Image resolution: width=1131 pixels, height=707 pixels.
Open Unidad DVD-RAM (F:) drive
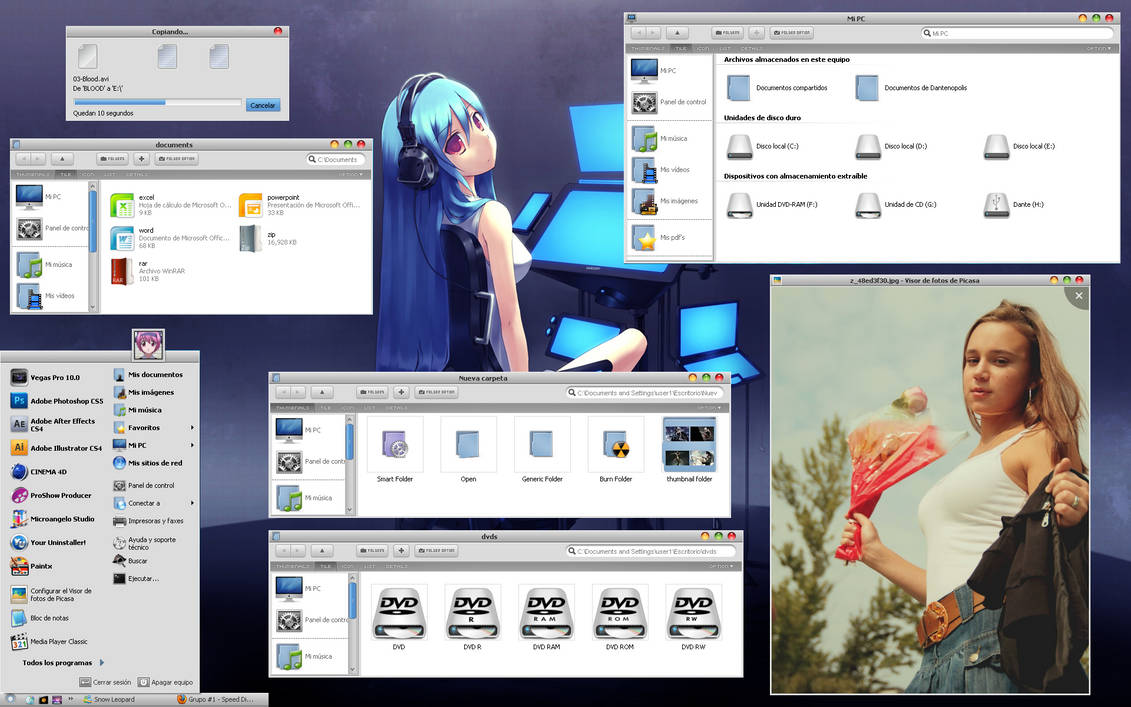point(740,204)
